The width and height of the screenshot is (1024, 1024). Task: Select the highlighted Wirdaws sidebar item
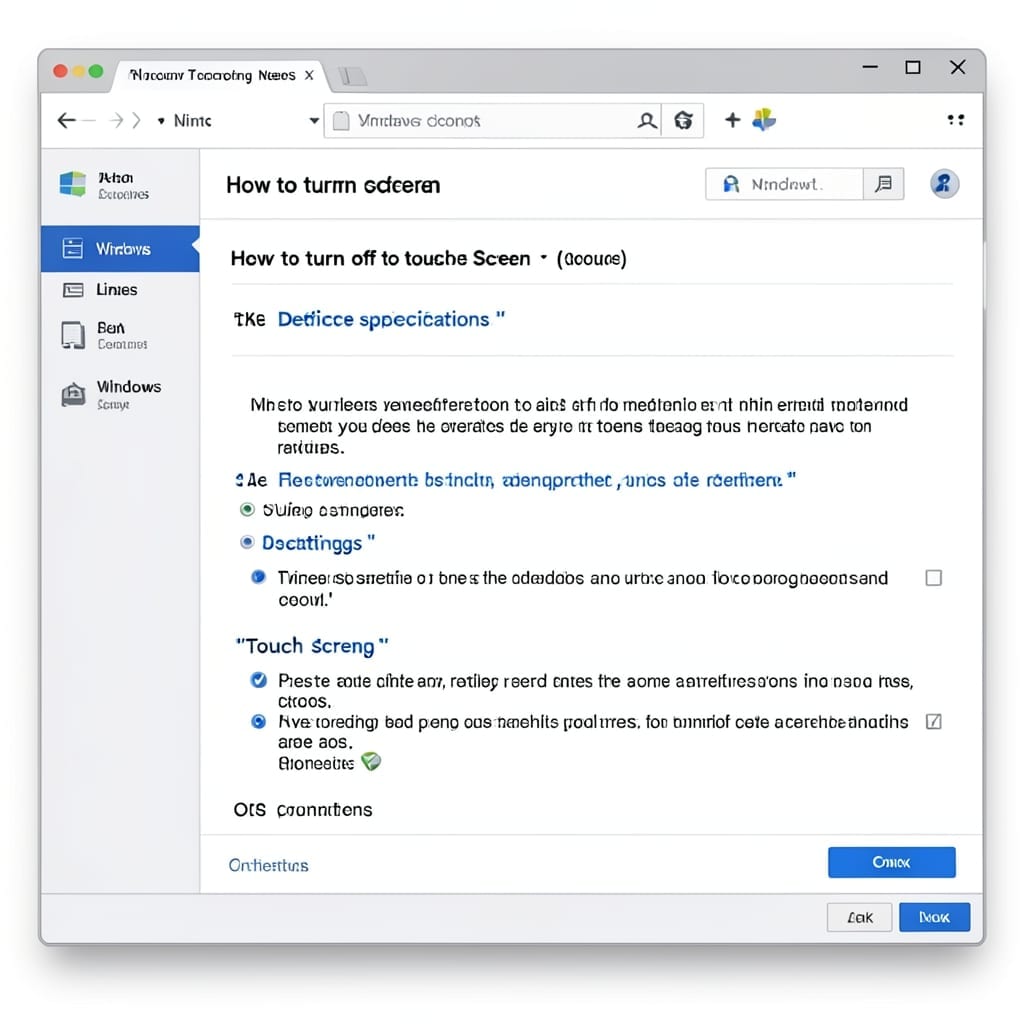(x=120, y=249)
